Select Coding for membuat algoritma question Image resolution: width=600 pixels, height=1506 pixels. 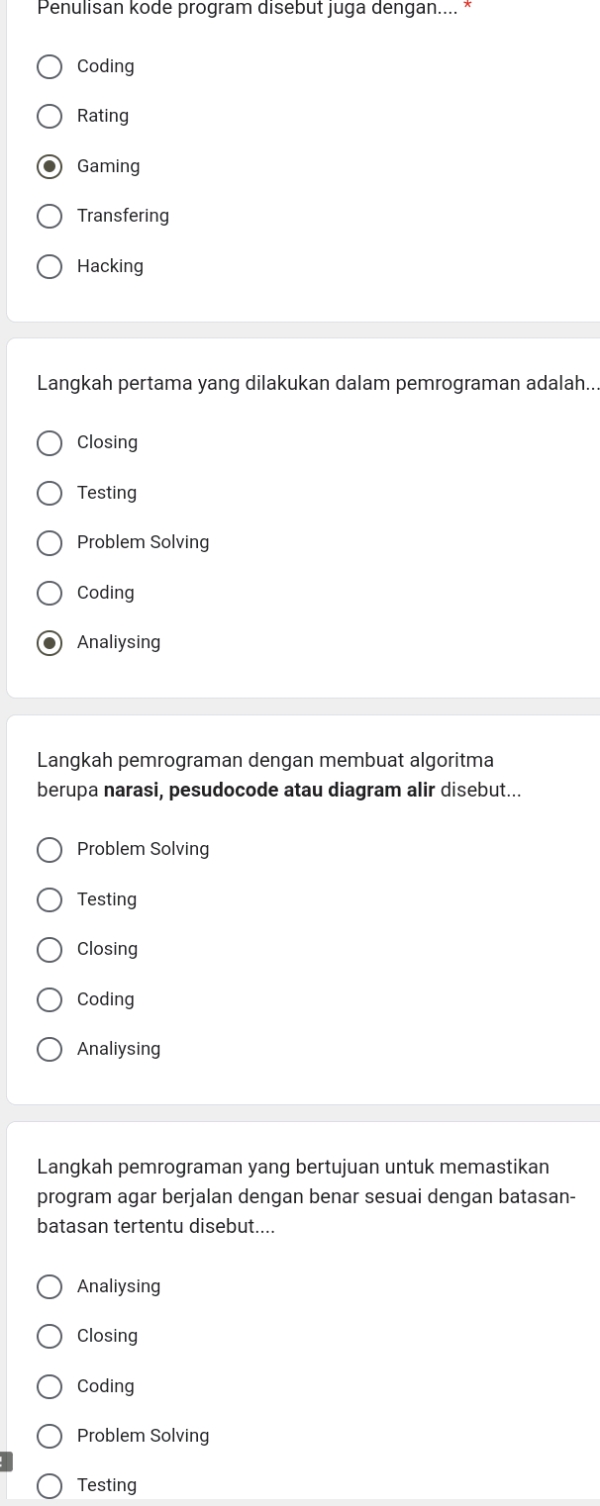(x=49, y=999)
